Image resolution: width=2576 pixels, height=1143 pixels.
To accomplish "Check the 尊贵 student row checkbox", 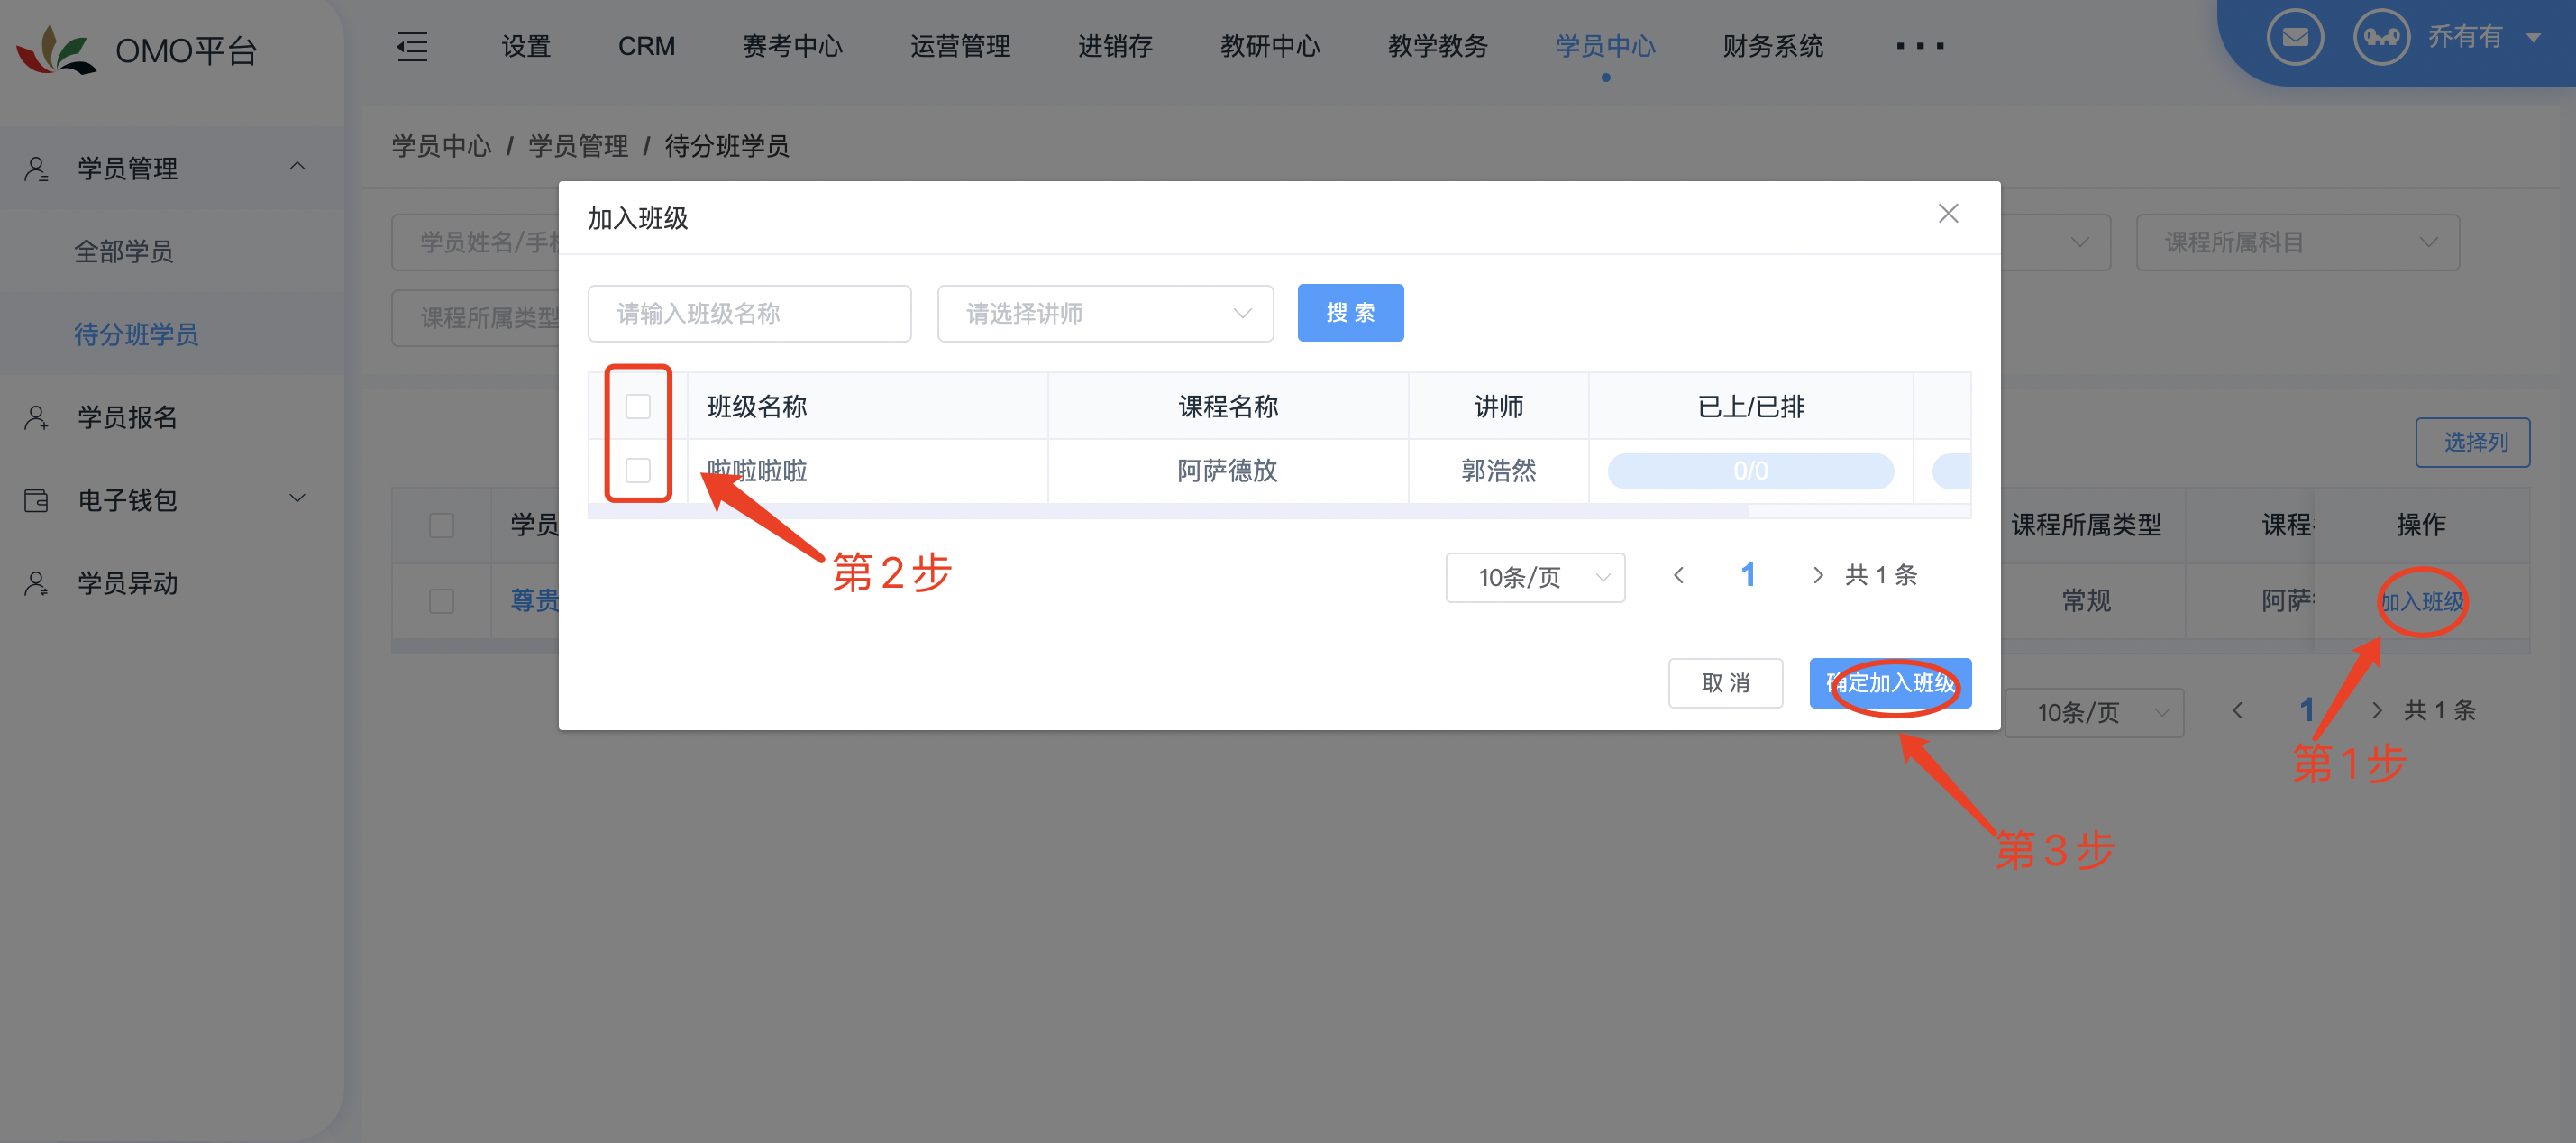I will [441, 601].
